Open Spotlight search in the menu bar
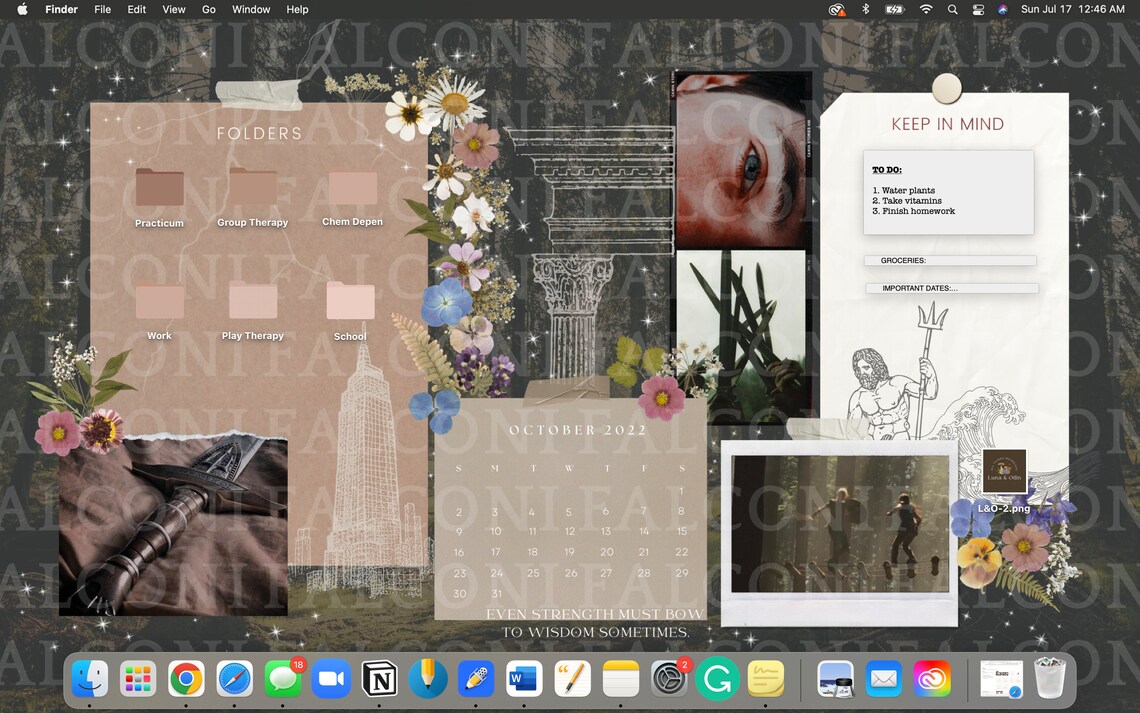 tap(952, 9)
